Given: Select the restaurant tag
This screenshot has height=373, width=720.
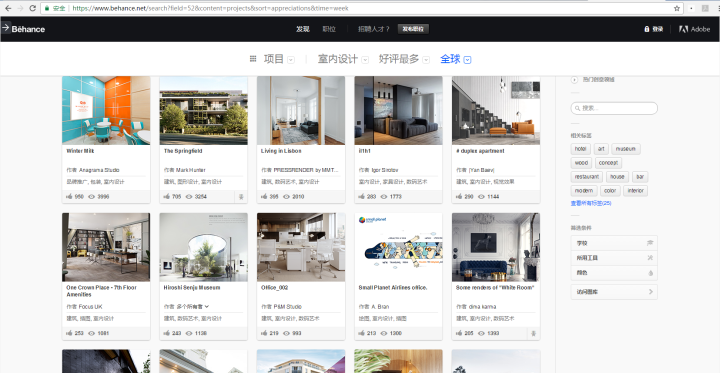Looking at the screenshot, I should point(587,177).
